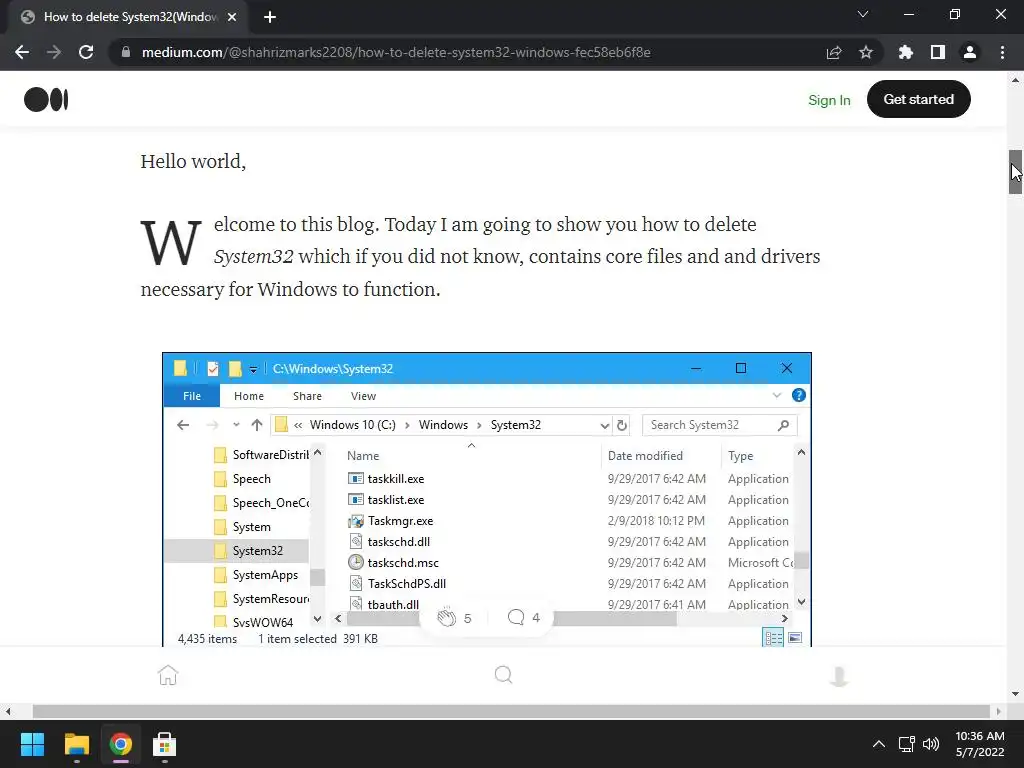This screenshot has height=768, width=1024.
Task: Clap for this article
Action: (x=447, y=617)
